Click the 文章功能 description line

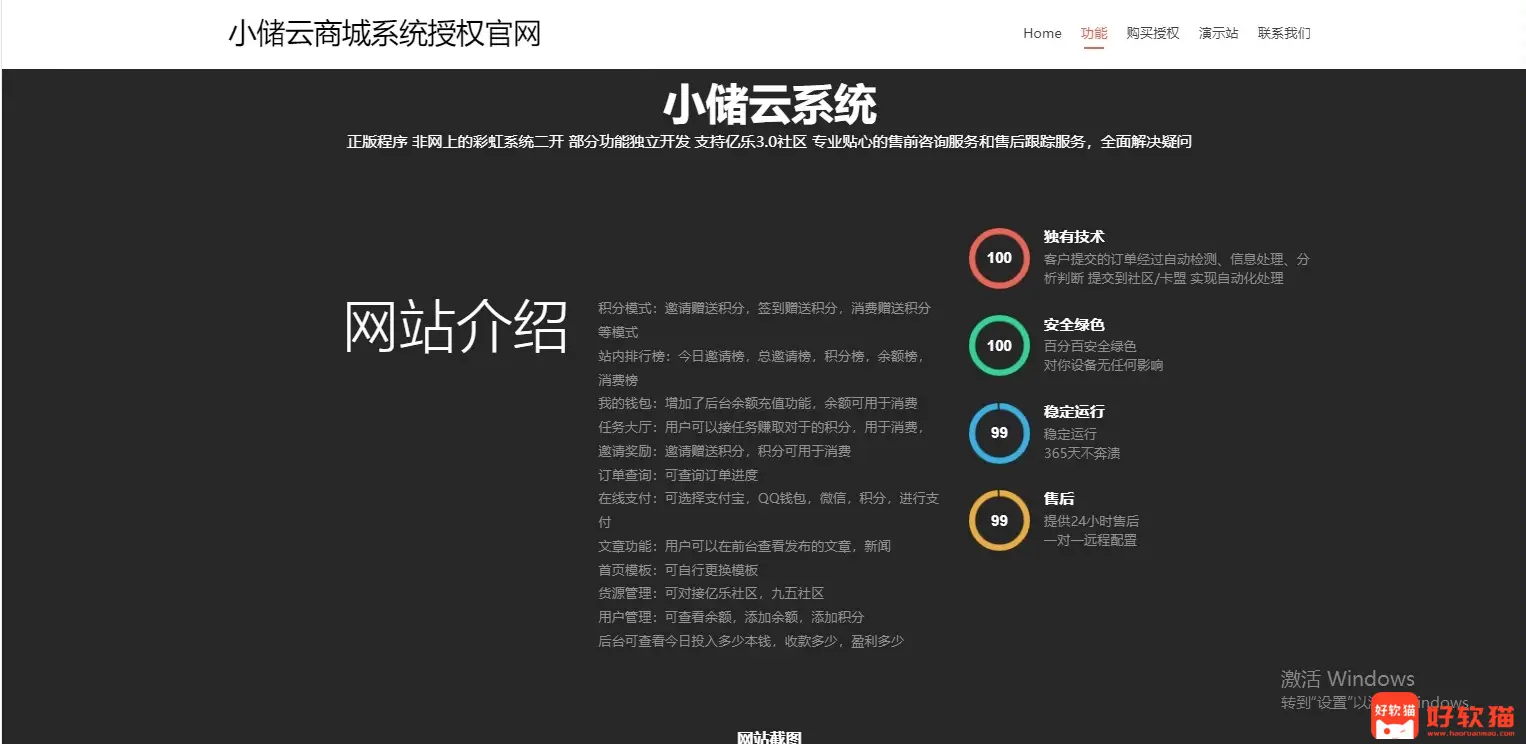744,546
